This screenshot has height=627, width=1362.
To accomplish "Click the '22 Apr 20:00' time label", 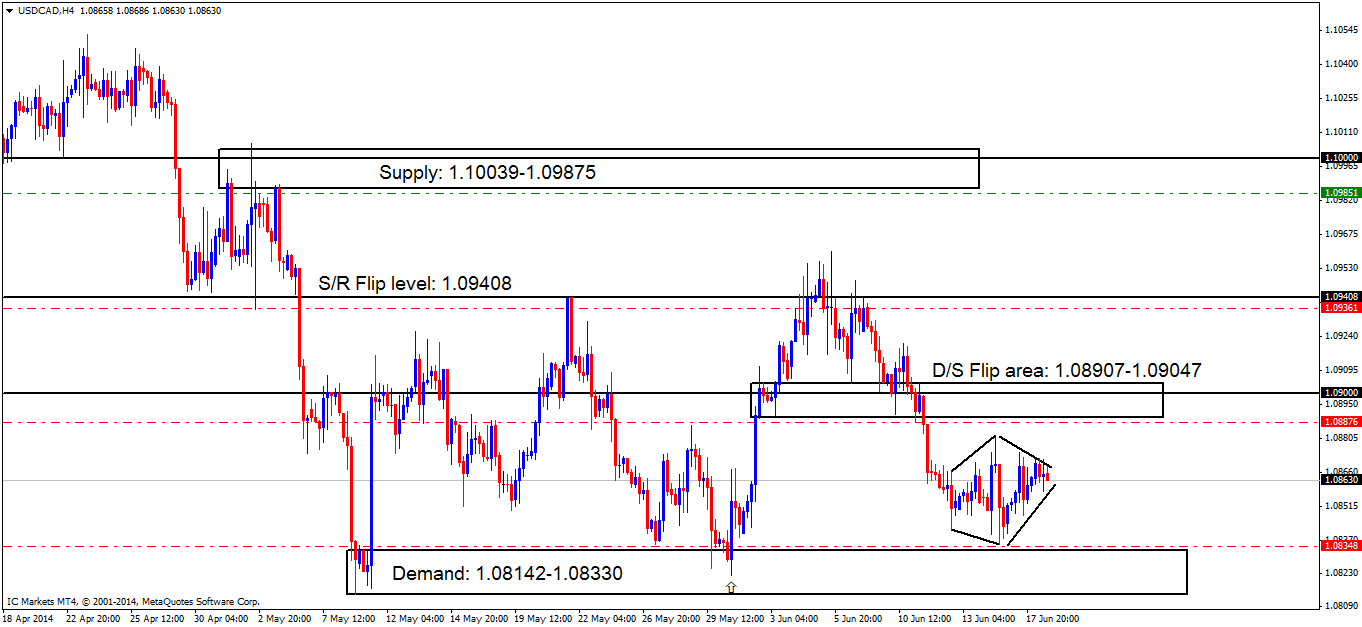I will point(93,618).
